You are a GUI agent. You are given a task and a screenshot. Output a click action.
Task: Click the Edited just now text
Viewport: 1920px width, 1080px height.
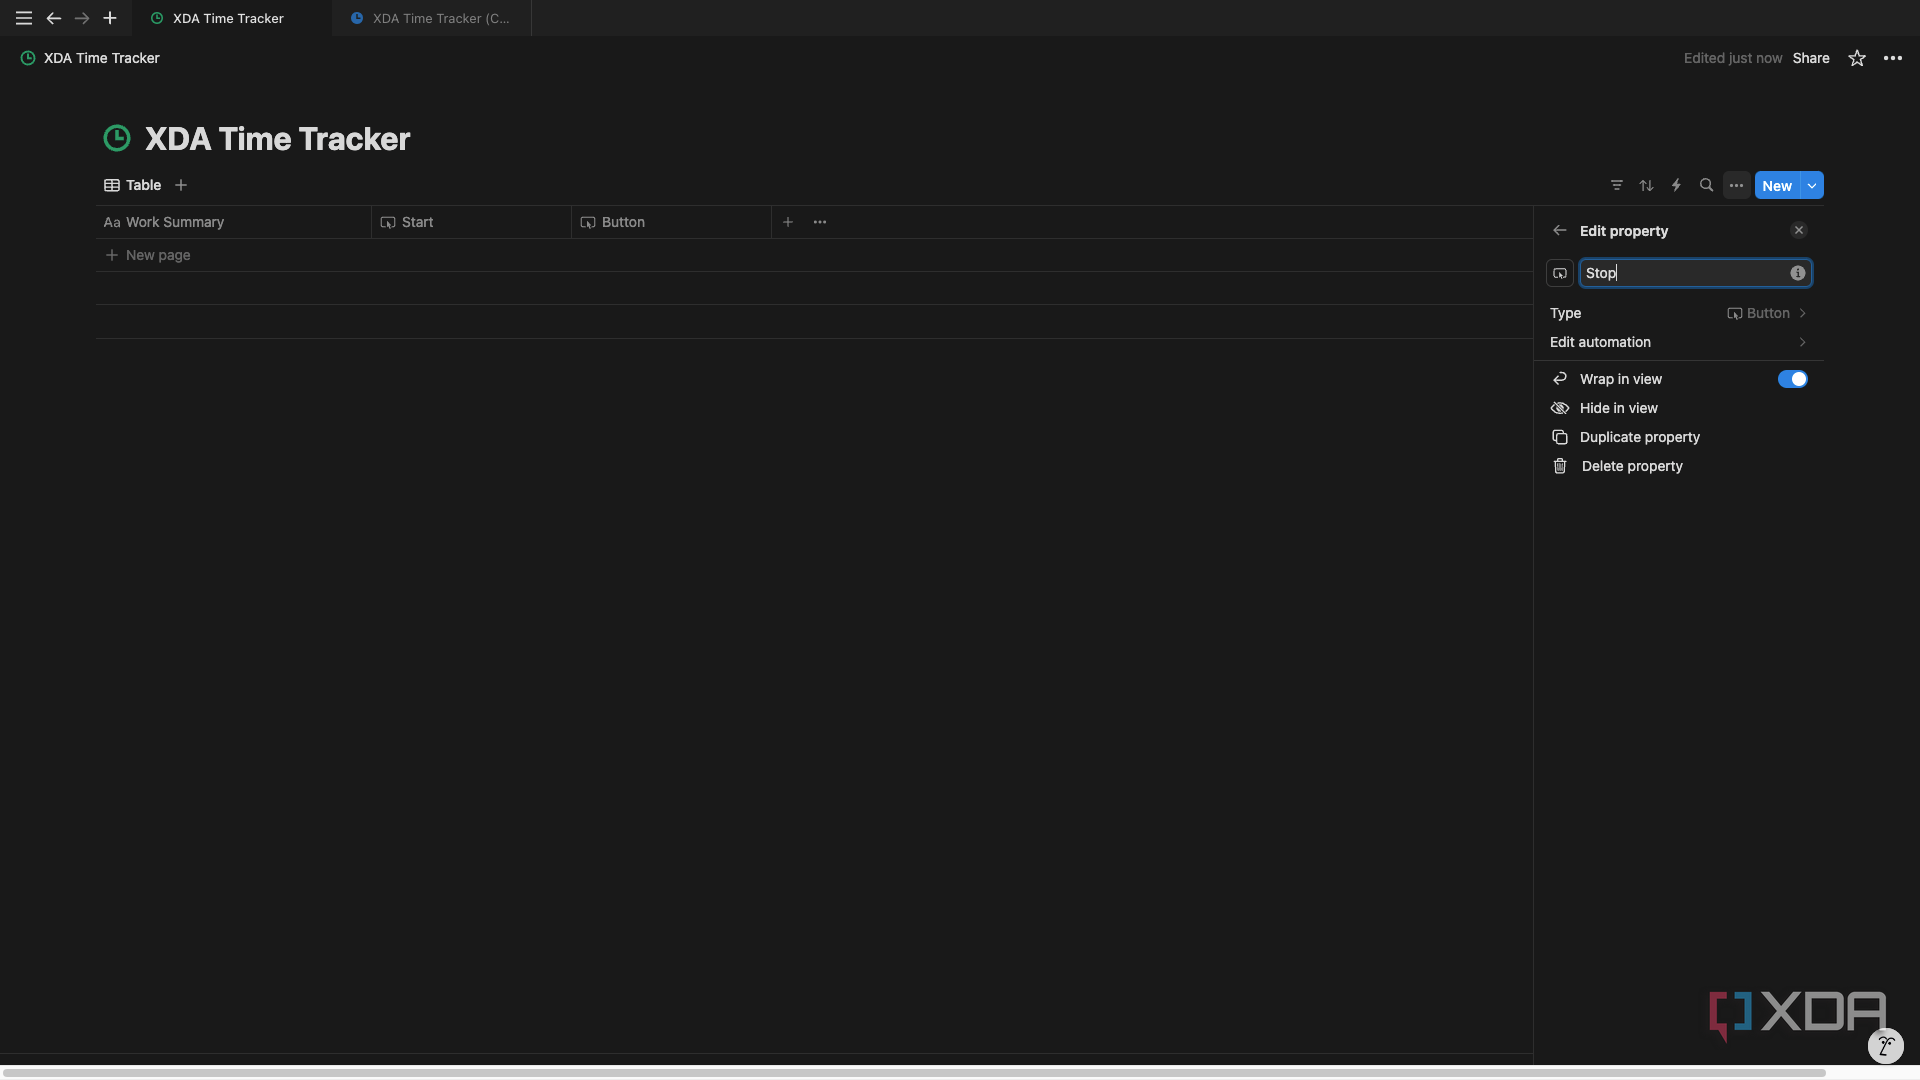[x=1733, y=58]
